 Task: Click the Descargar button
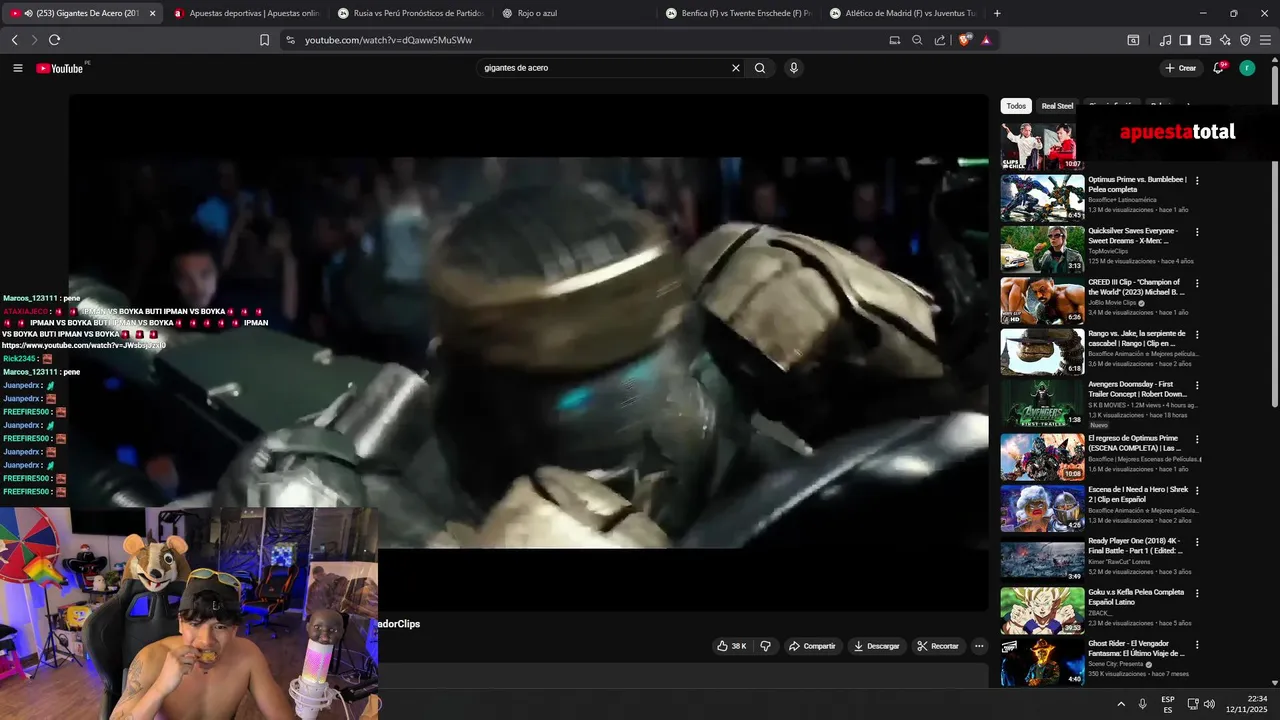click(877, 646)
